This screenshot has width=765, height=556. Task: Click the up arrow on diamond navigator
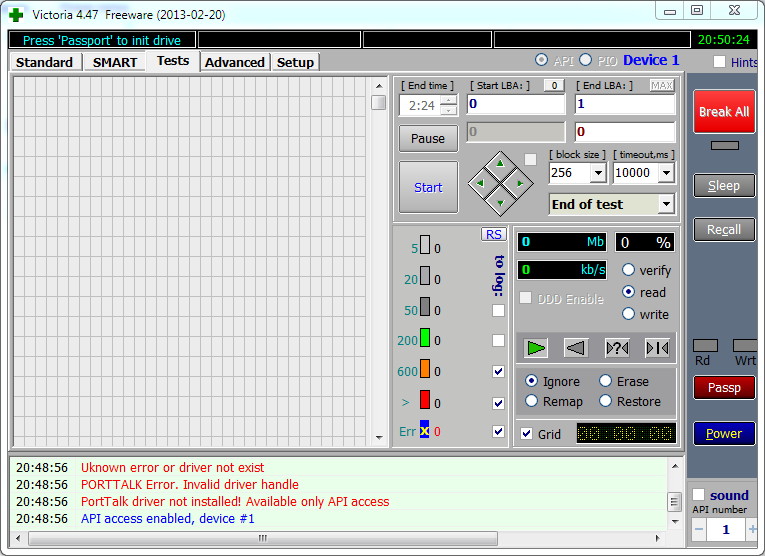[500, 164]
